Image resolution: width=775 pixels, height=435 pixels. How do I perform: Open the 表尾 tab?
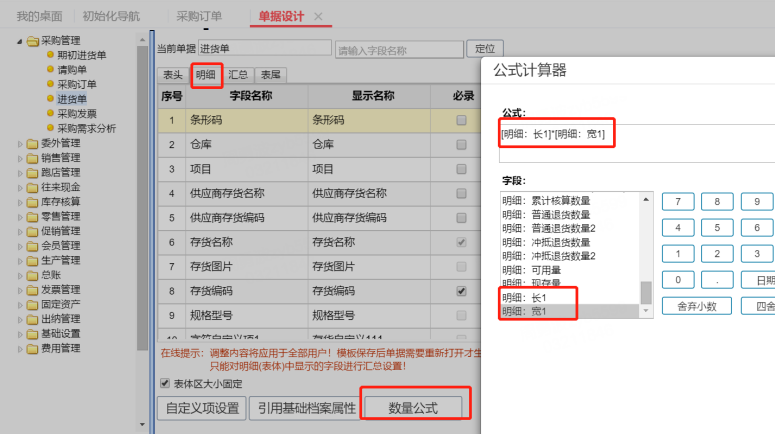[271, 75]
